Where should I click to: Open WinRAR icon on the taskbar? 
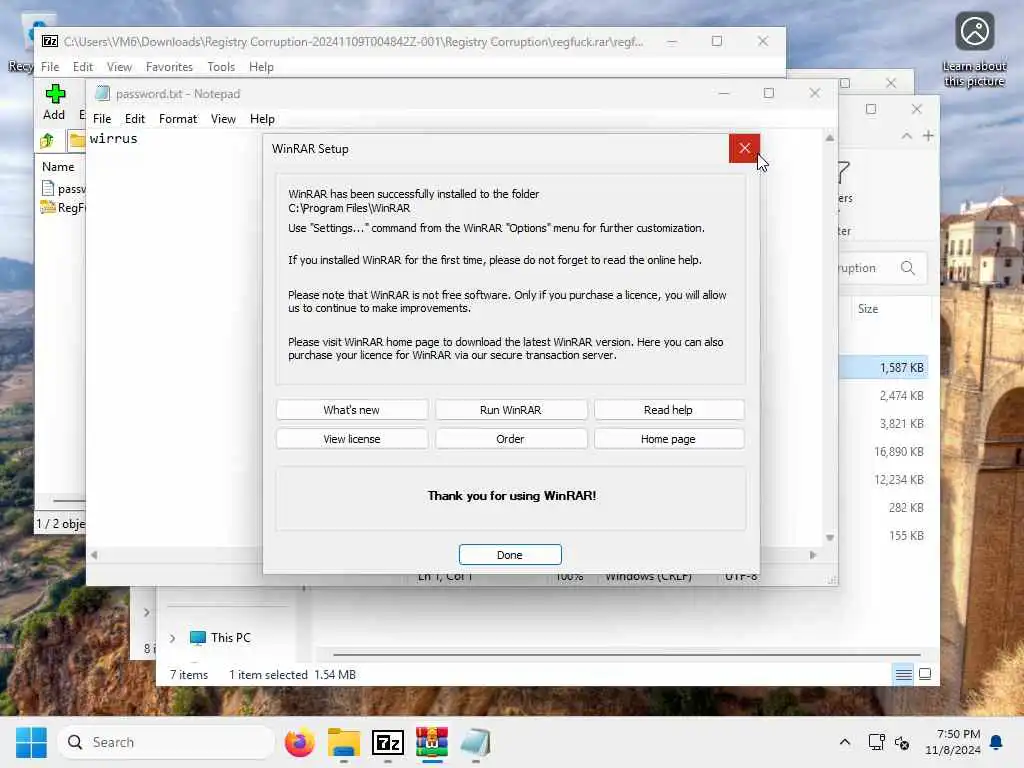tap(432, 743)
